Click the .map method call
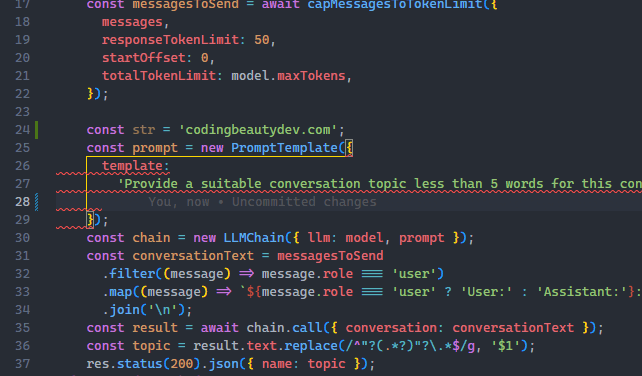 click(121, 292)
